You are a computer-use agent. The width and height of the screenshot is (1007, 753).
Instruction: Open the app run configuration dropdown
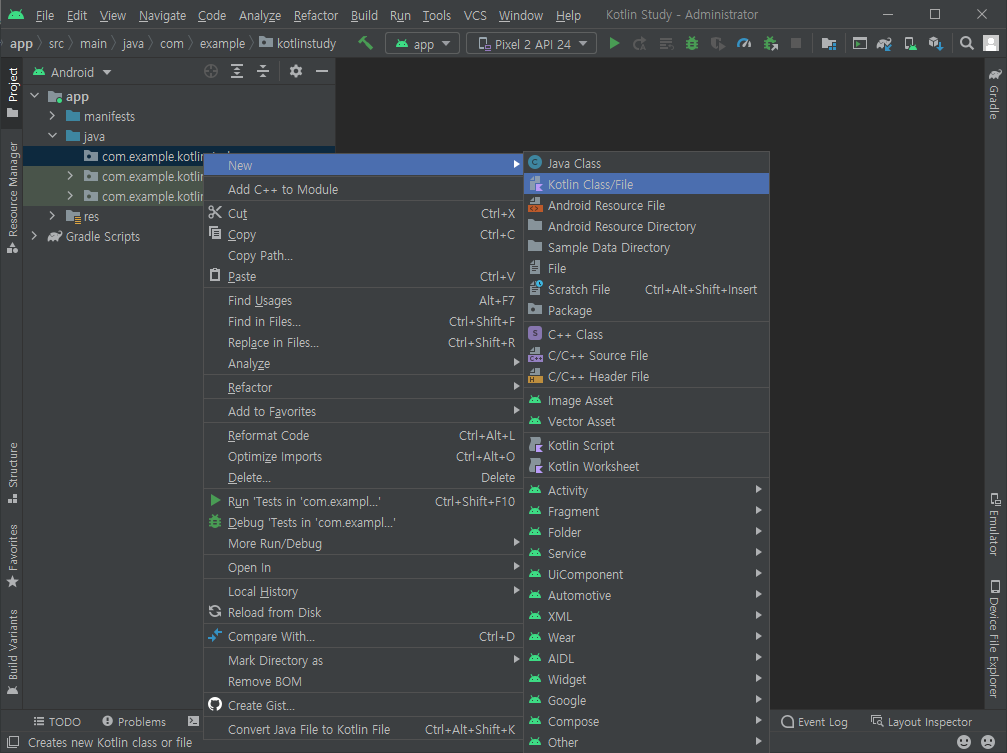point(421,43)
